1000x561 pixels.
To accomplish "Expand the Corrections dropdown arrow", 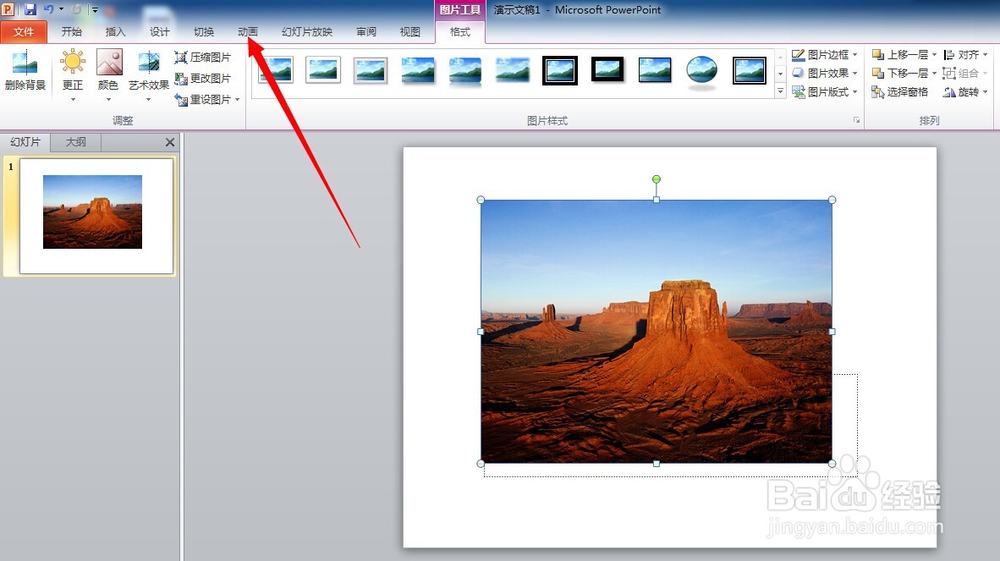I will [x=73, y=99].
